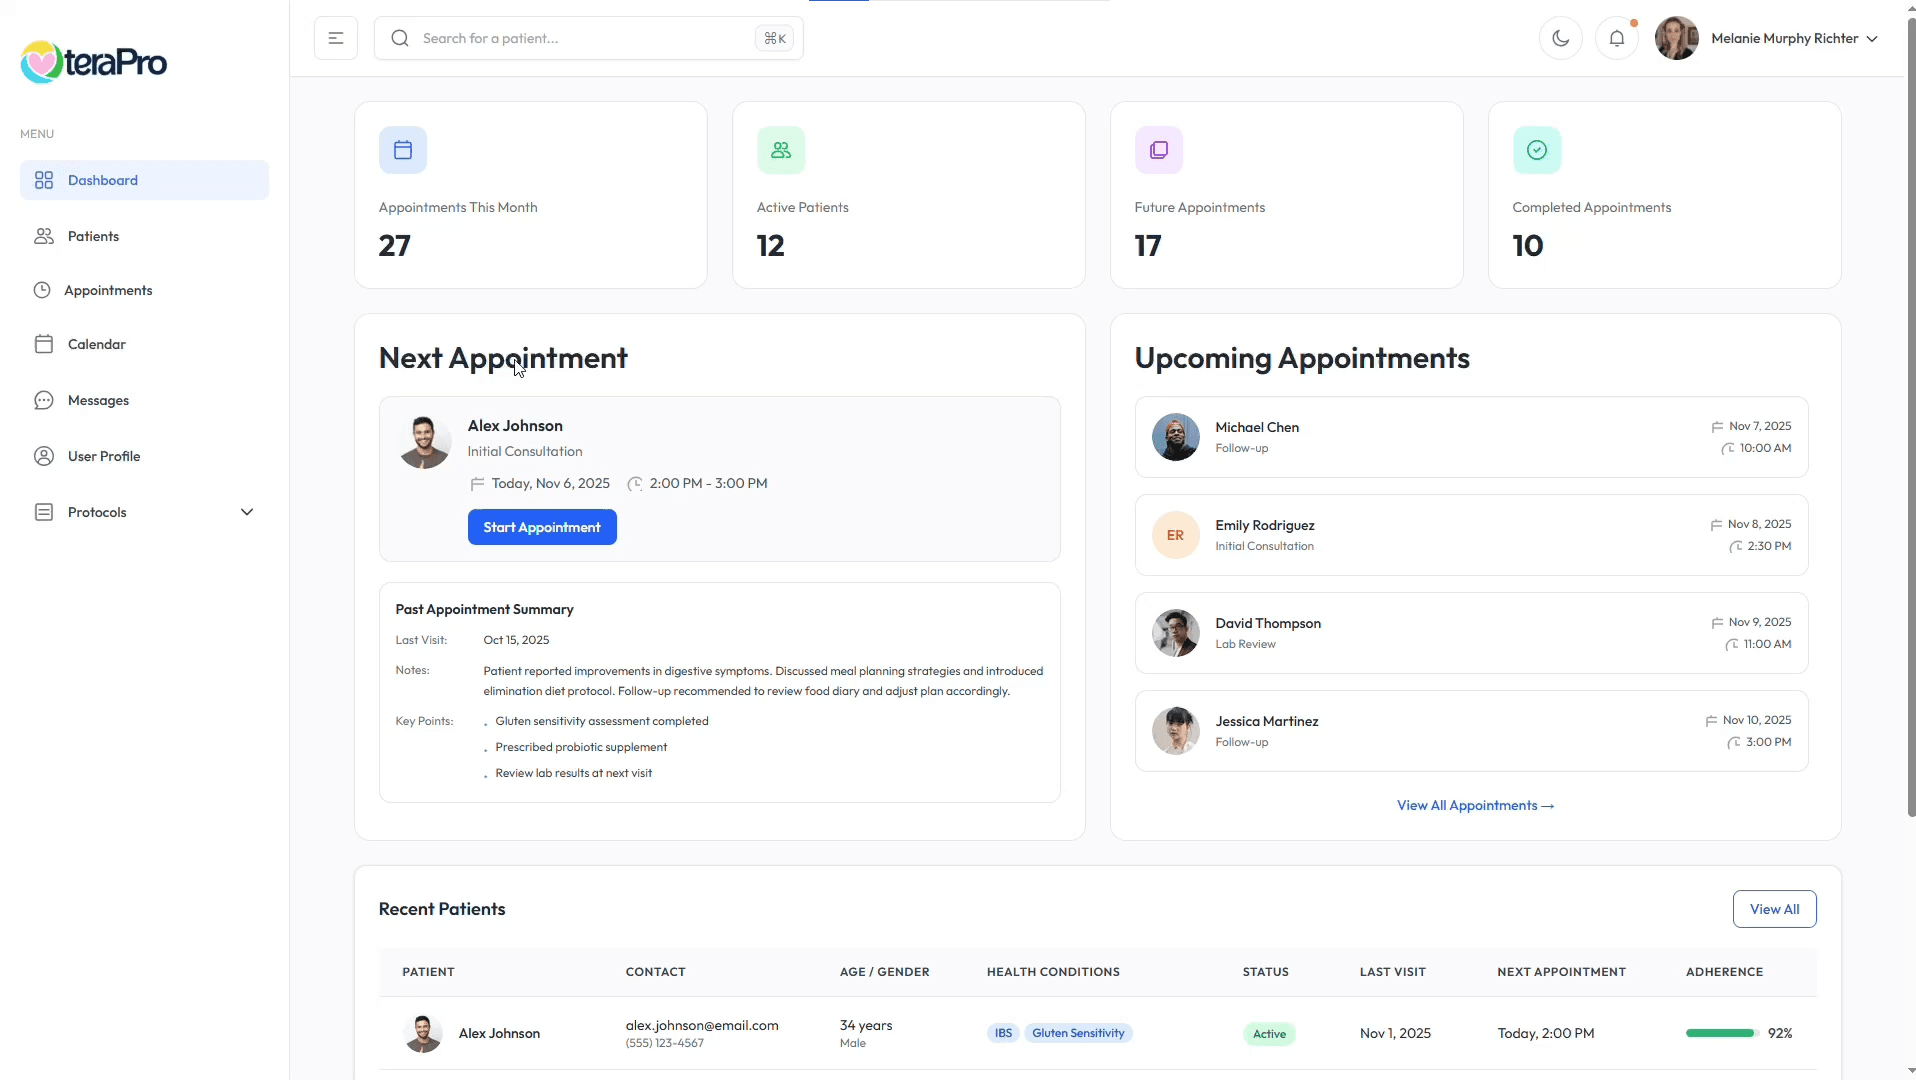Toggle dark mode with the moon icon
This screenshot has height=1080, width=1916.
pos(1560,38)
